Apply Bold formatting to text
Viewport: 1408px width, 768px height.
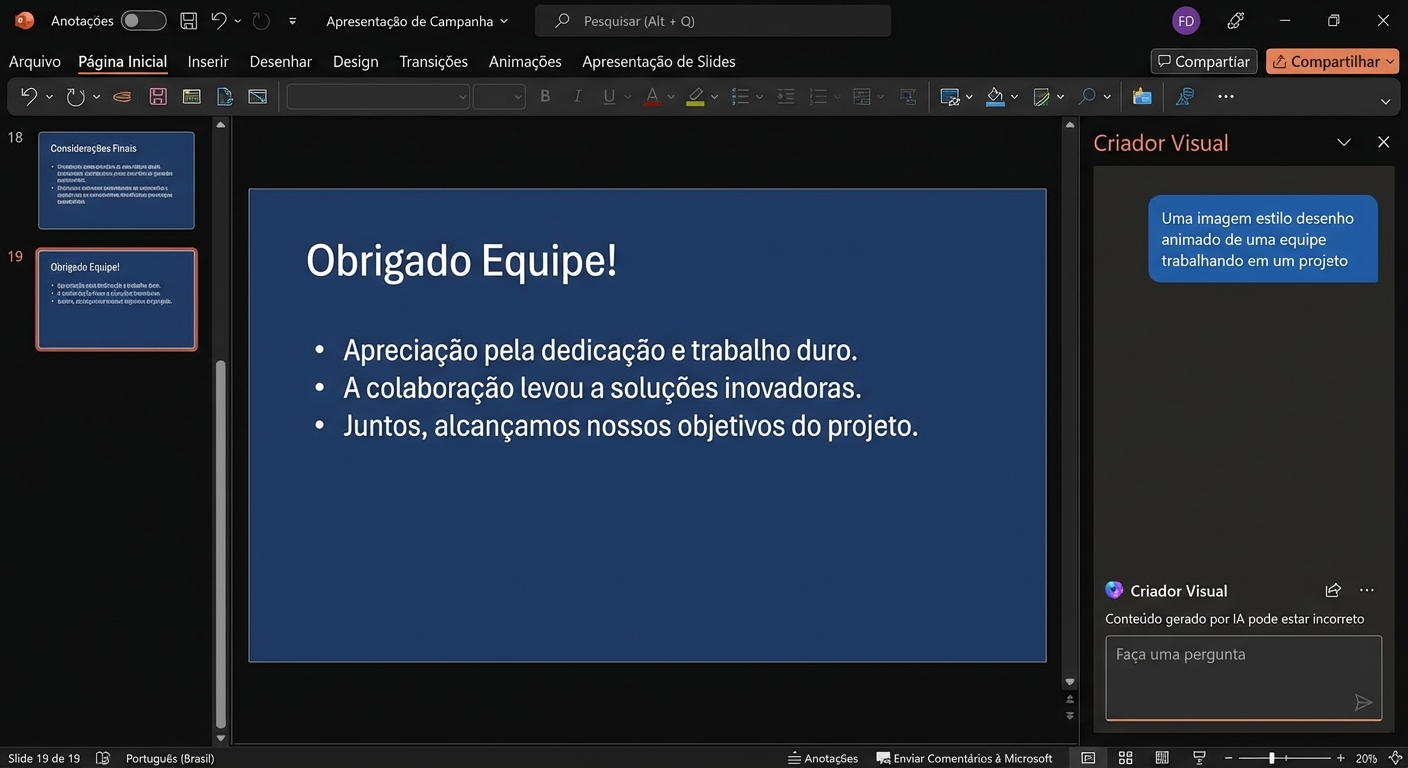[x=545, y=96]
